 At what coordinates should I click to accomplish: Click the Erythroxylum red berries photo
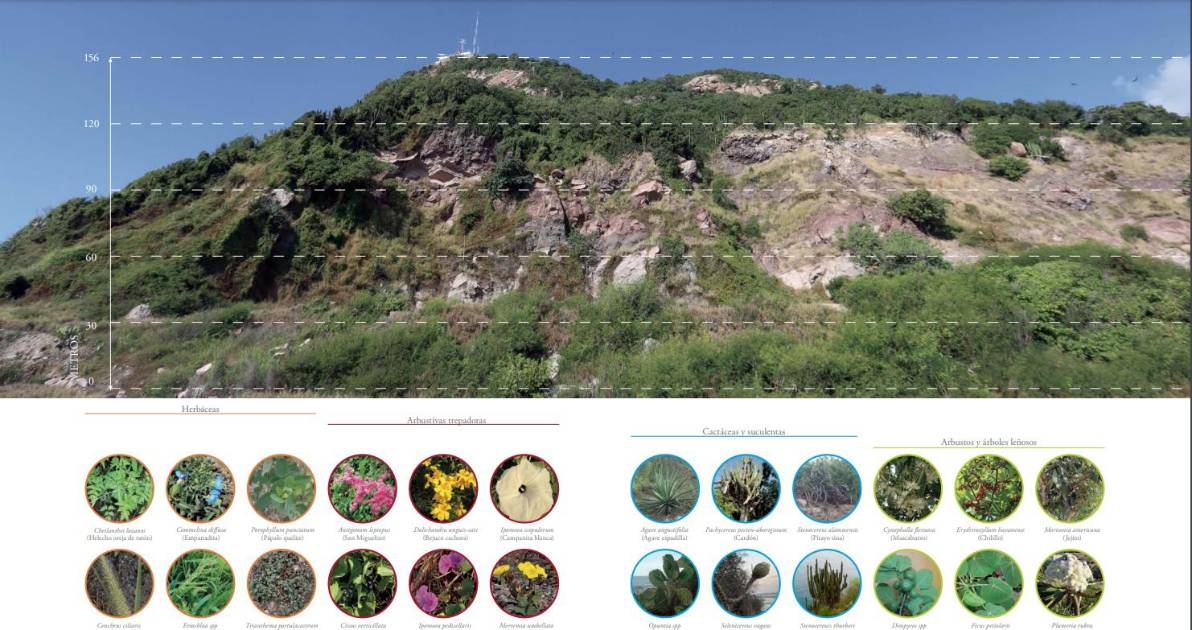click(x=988, y=489)
